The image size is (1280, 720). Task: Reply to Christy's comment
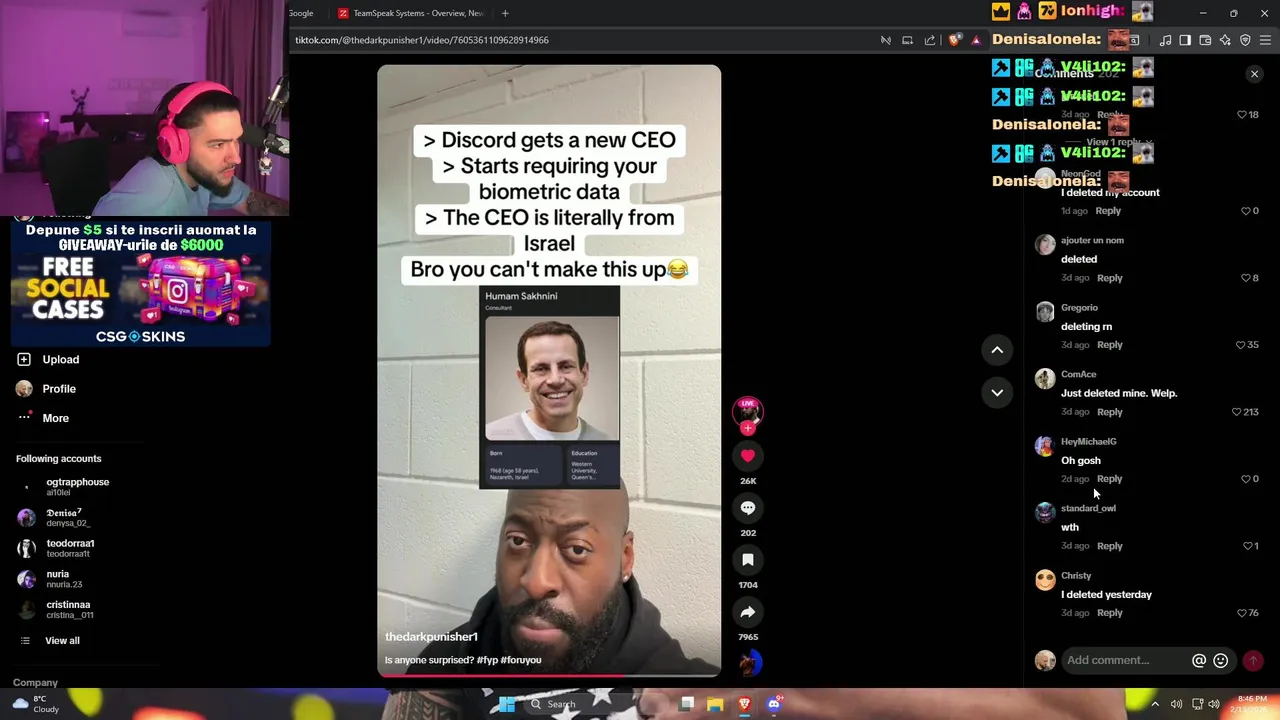(1109, 613)
